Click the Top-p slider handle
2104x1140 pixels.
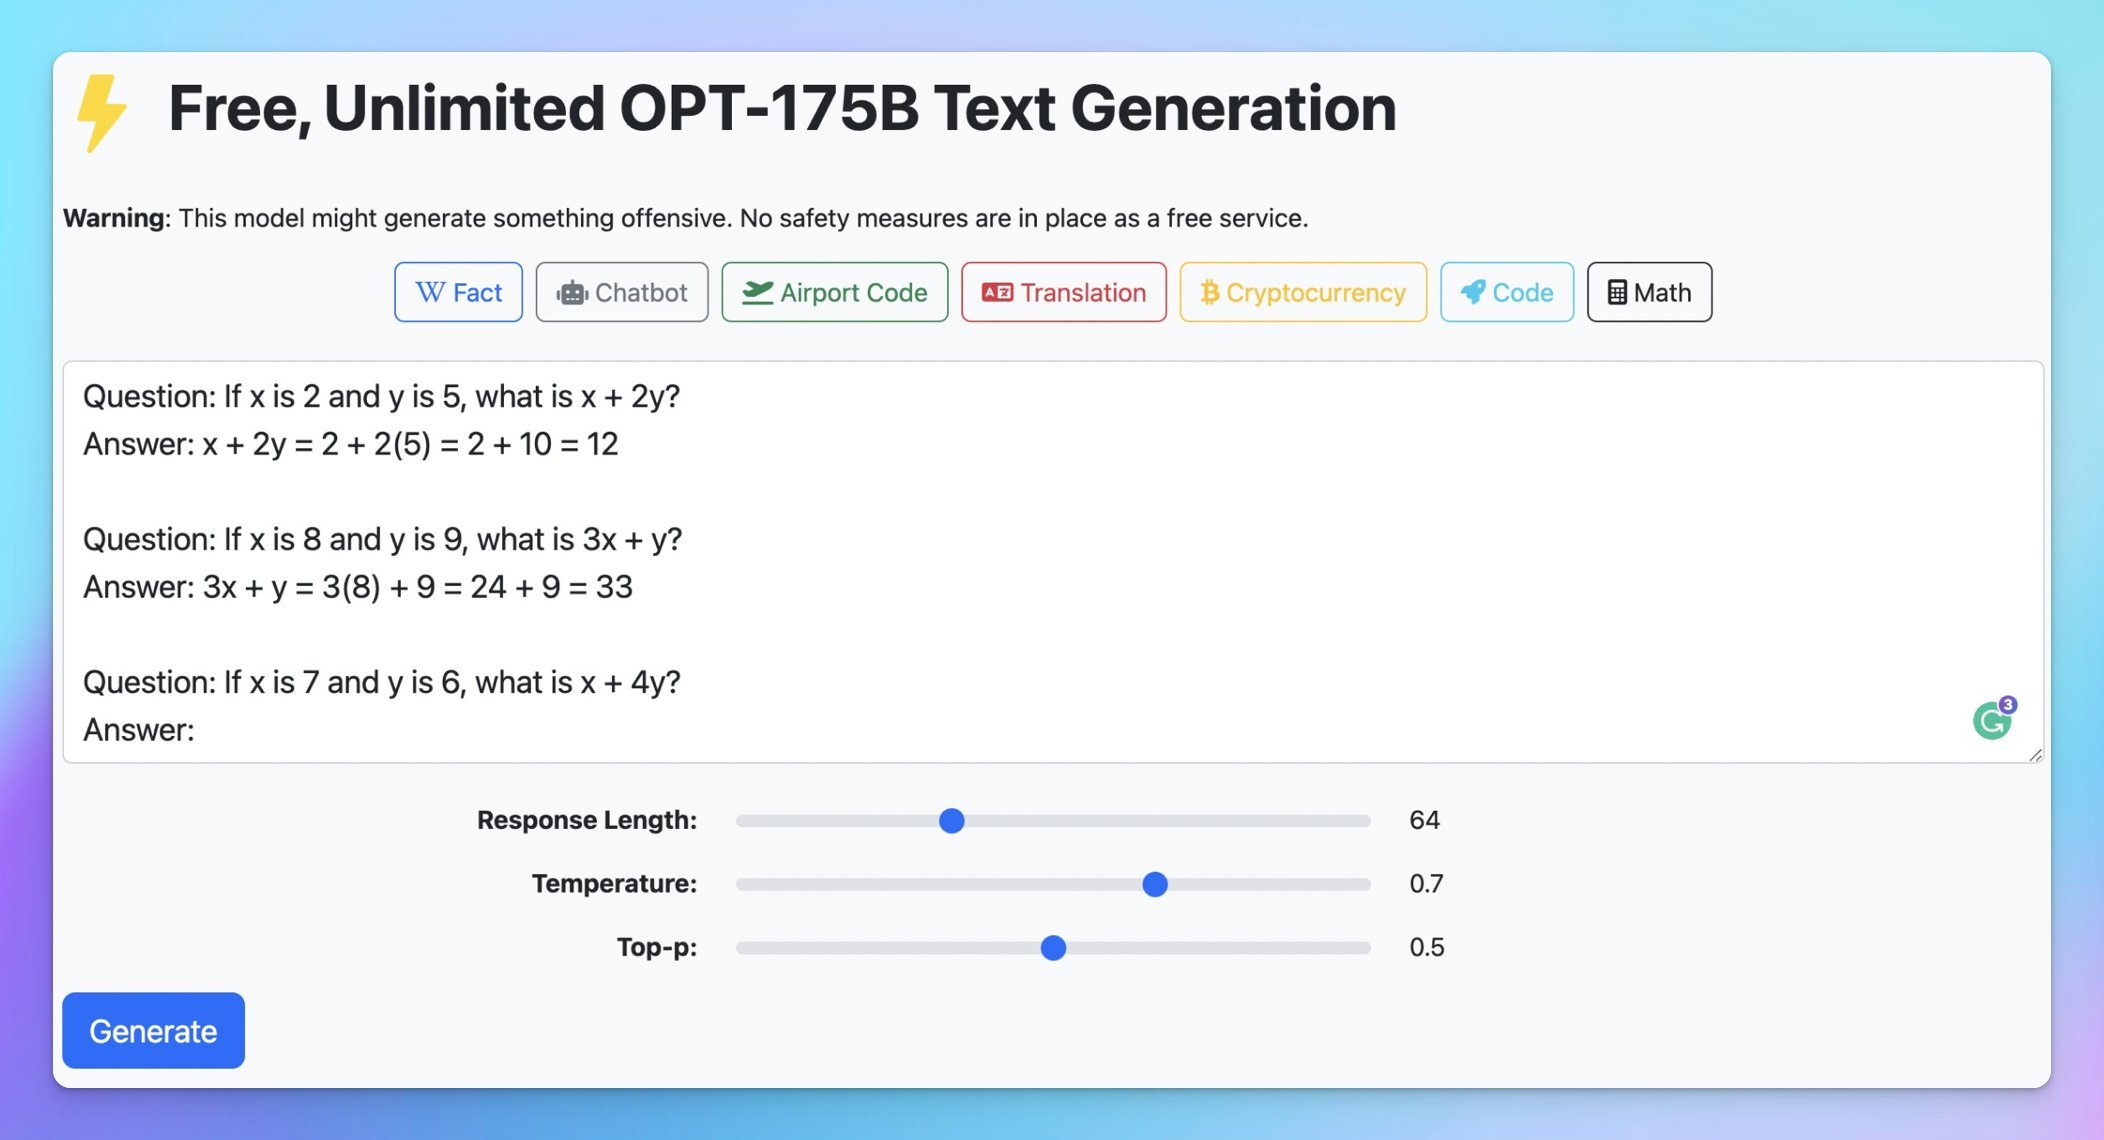[1053, 948]
